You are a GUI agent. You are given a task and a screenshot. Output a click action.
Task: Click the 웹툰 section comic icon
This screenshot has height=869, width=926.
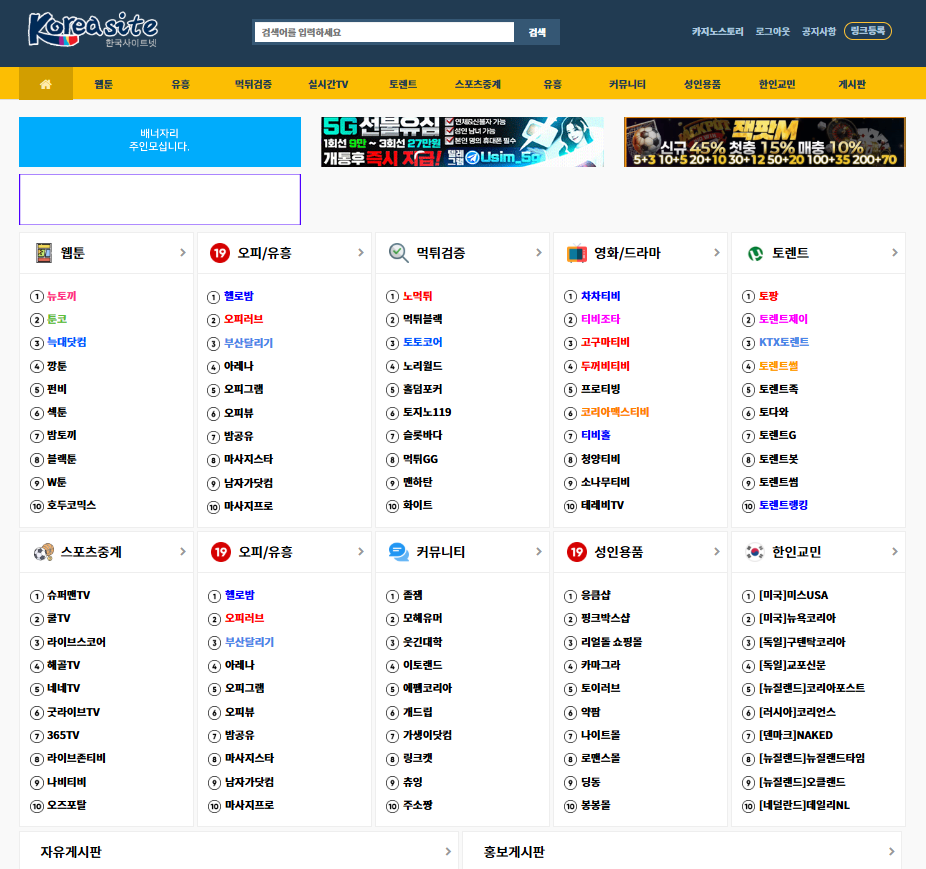[x=44, y=253]
